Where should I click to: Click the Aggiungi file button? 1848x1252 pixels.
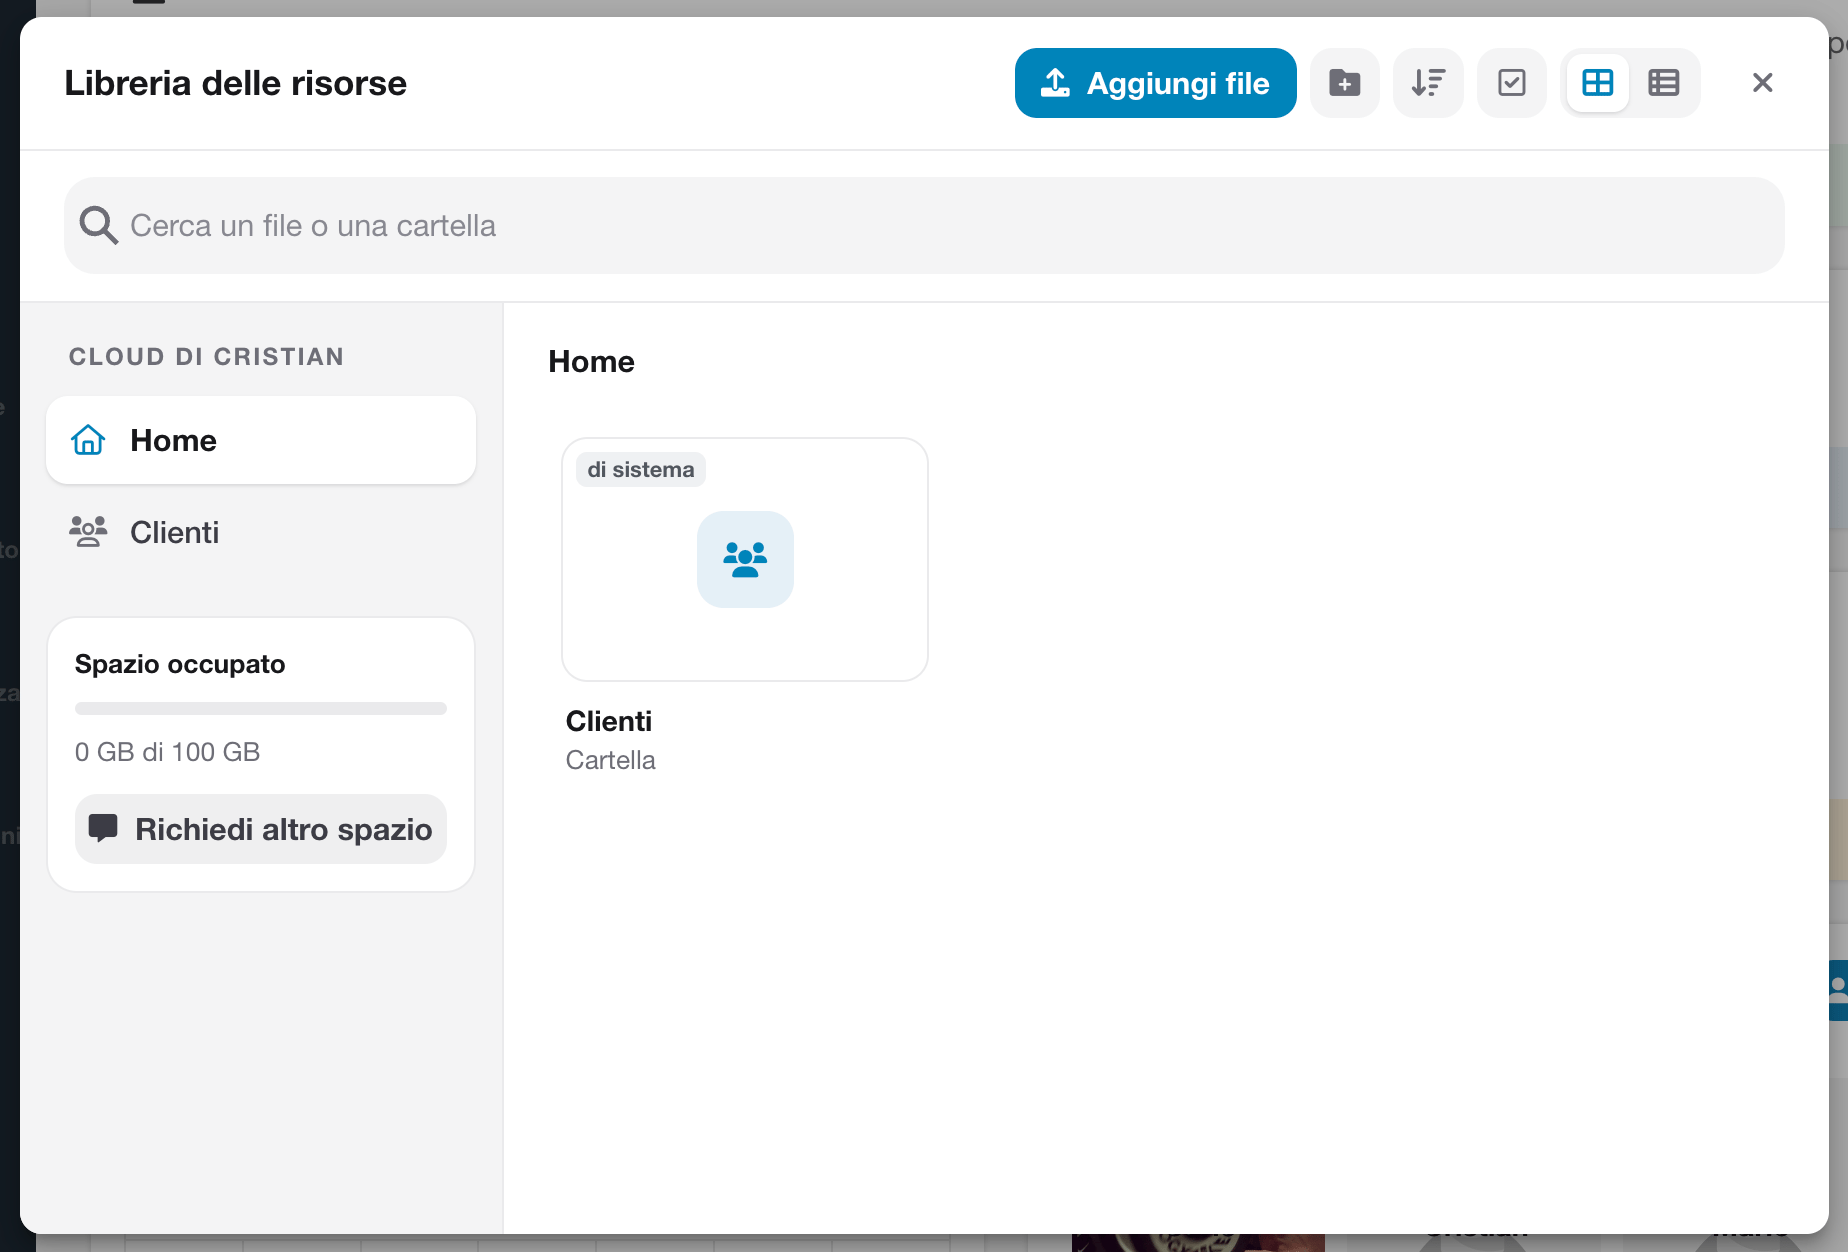pyautogui.click(x=1156, y=83)
